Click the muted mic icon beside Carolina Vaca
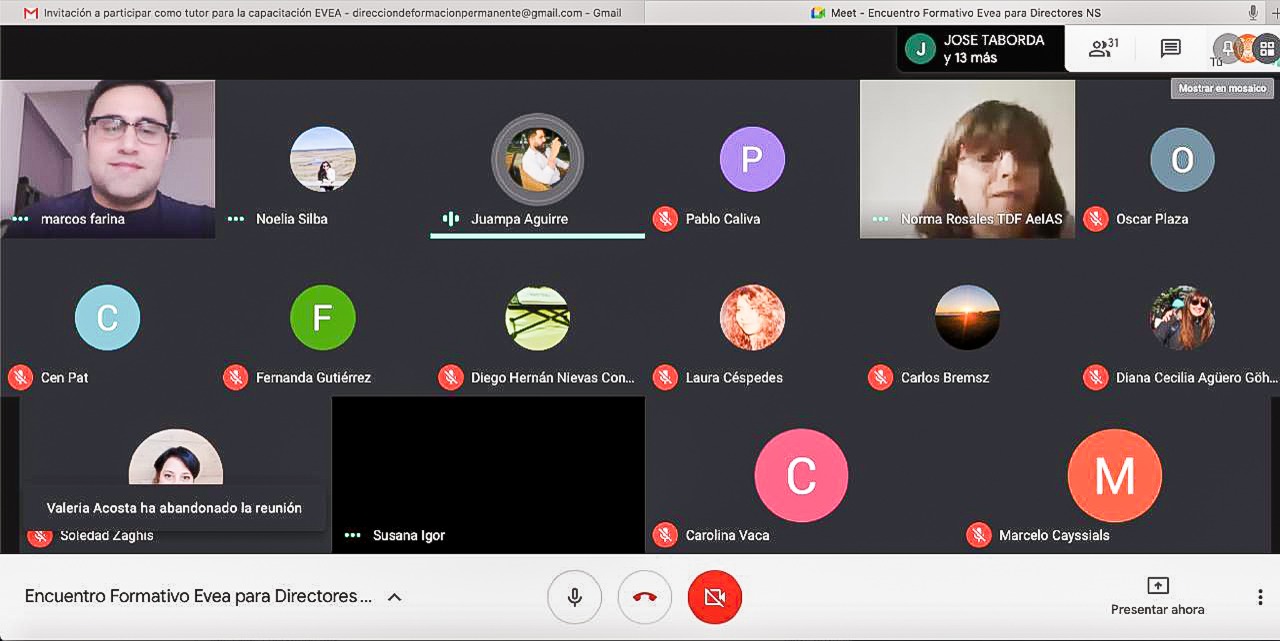This screenshot has height=641, width=1280. coord(665,535)
